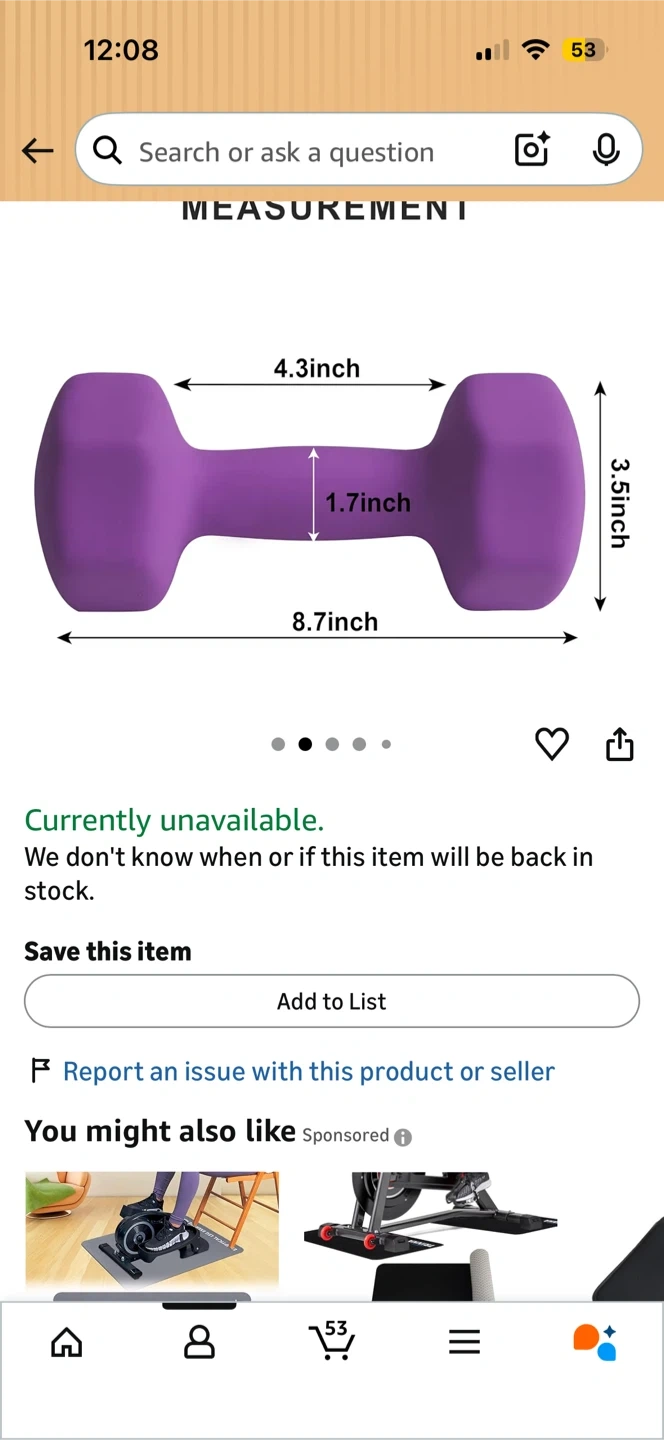
Task: Select the fourth image carousel dot
Action: [x=359, y=744]
